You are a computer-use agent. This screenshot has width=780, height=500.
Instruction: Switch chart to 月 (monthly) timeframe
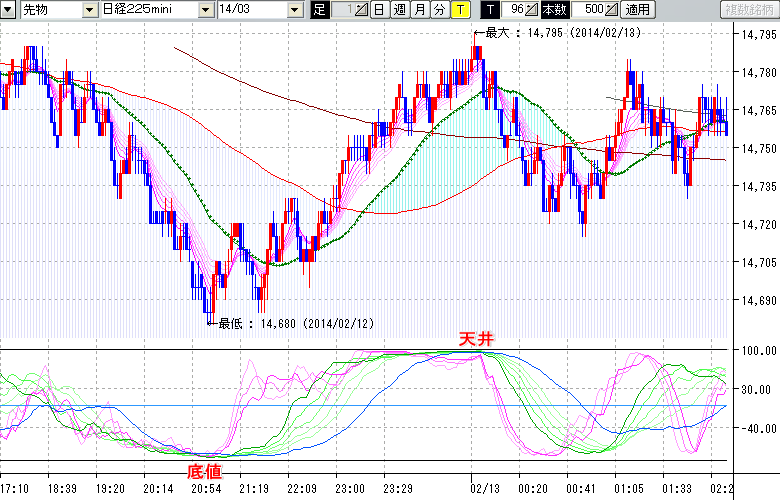tap(419, 10)
